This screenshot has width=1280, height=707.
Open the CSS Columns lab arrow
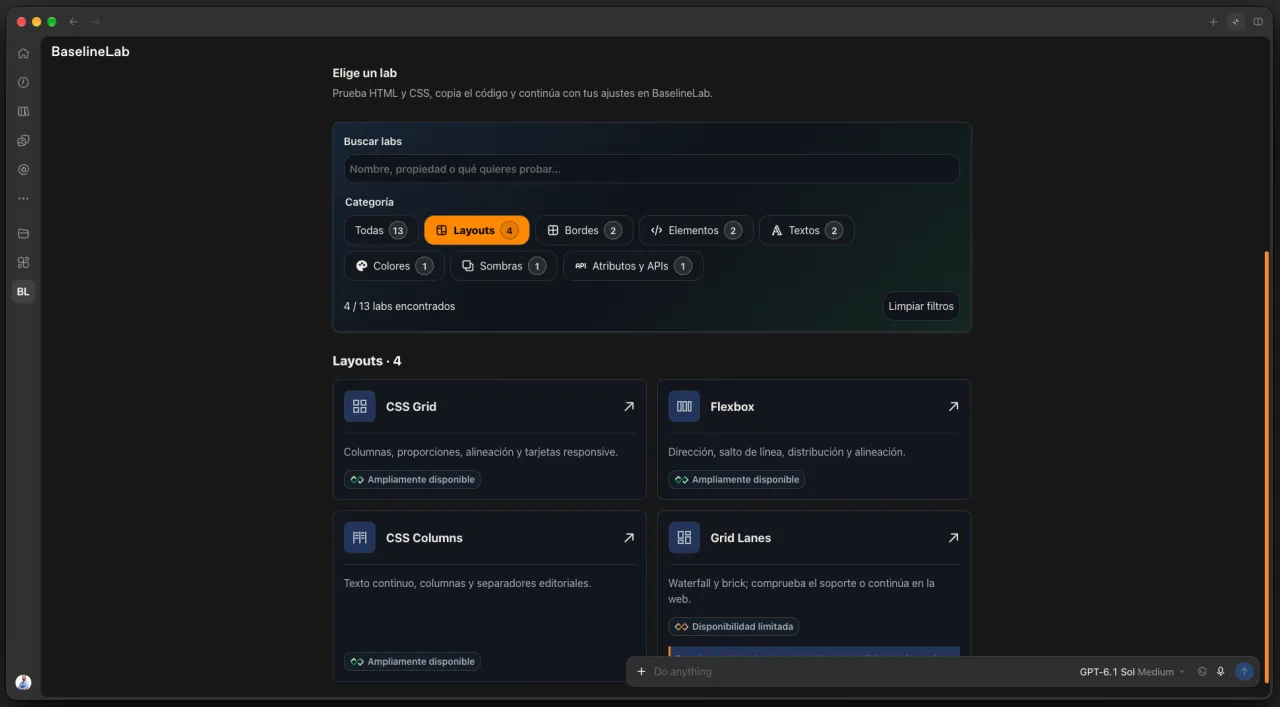point(628,537)
